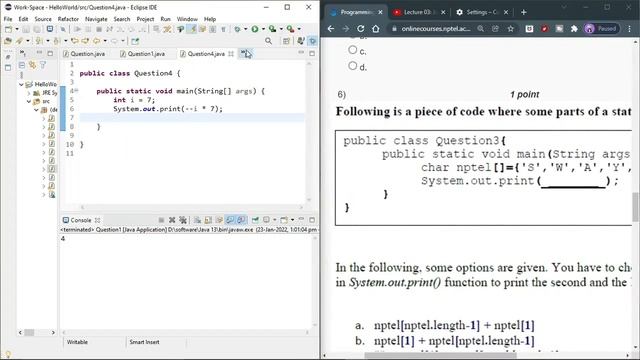Click the Paused profile button in browser

point(602,29)
